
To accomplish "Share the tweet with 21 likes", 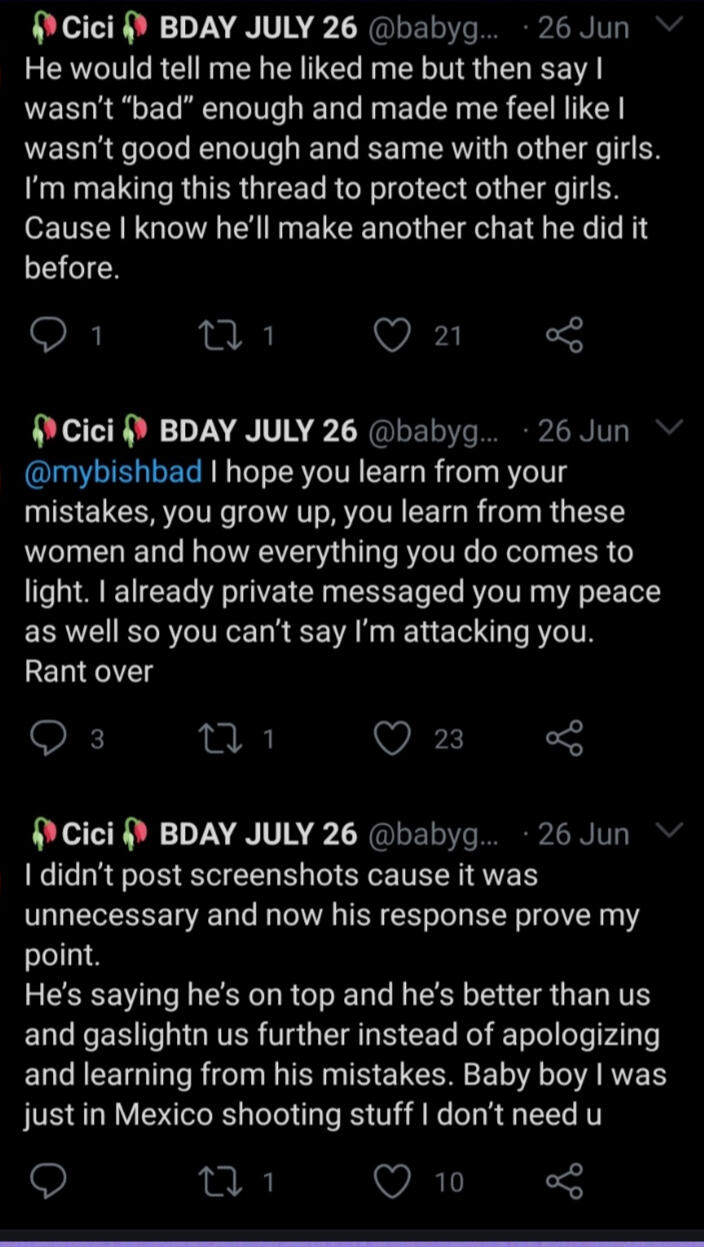I will [x=564, y=336].
